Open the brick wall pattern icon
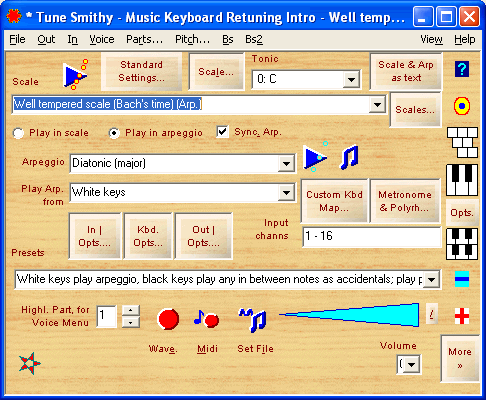This screenshot has height=400, width=486. click(x=462, y=143)
